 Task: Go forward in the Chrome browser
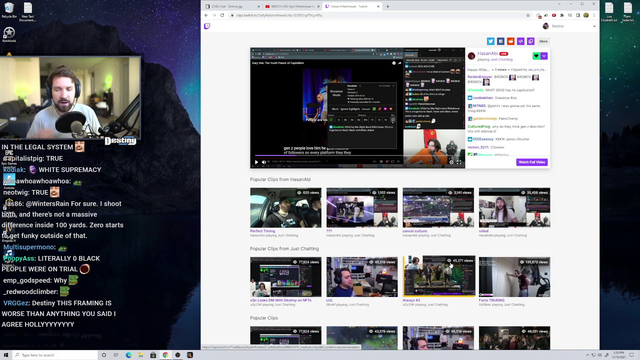click(x=214, y=15)
